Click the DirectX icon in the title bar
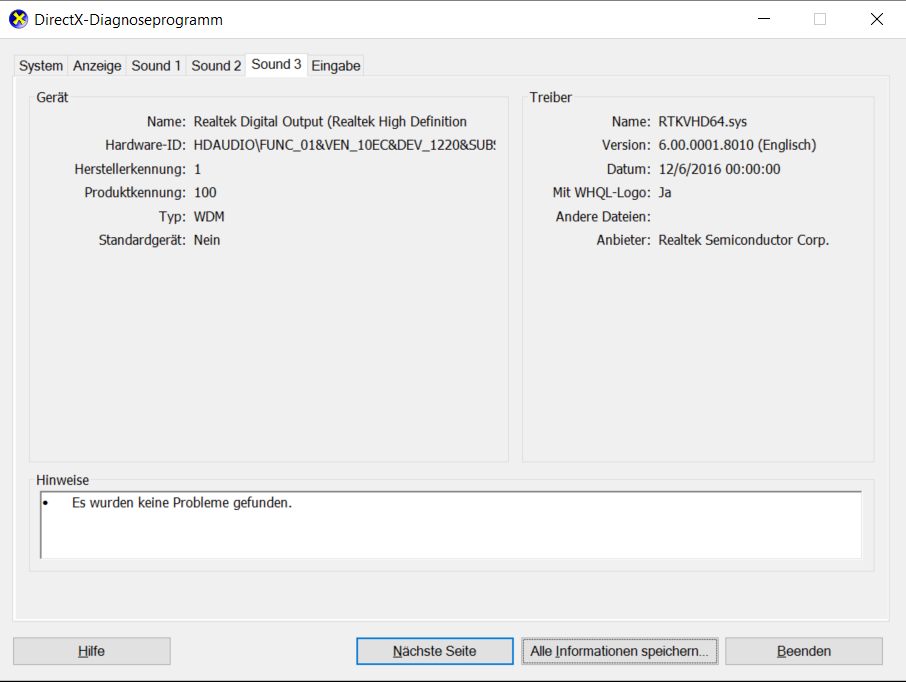 (19, 20)
